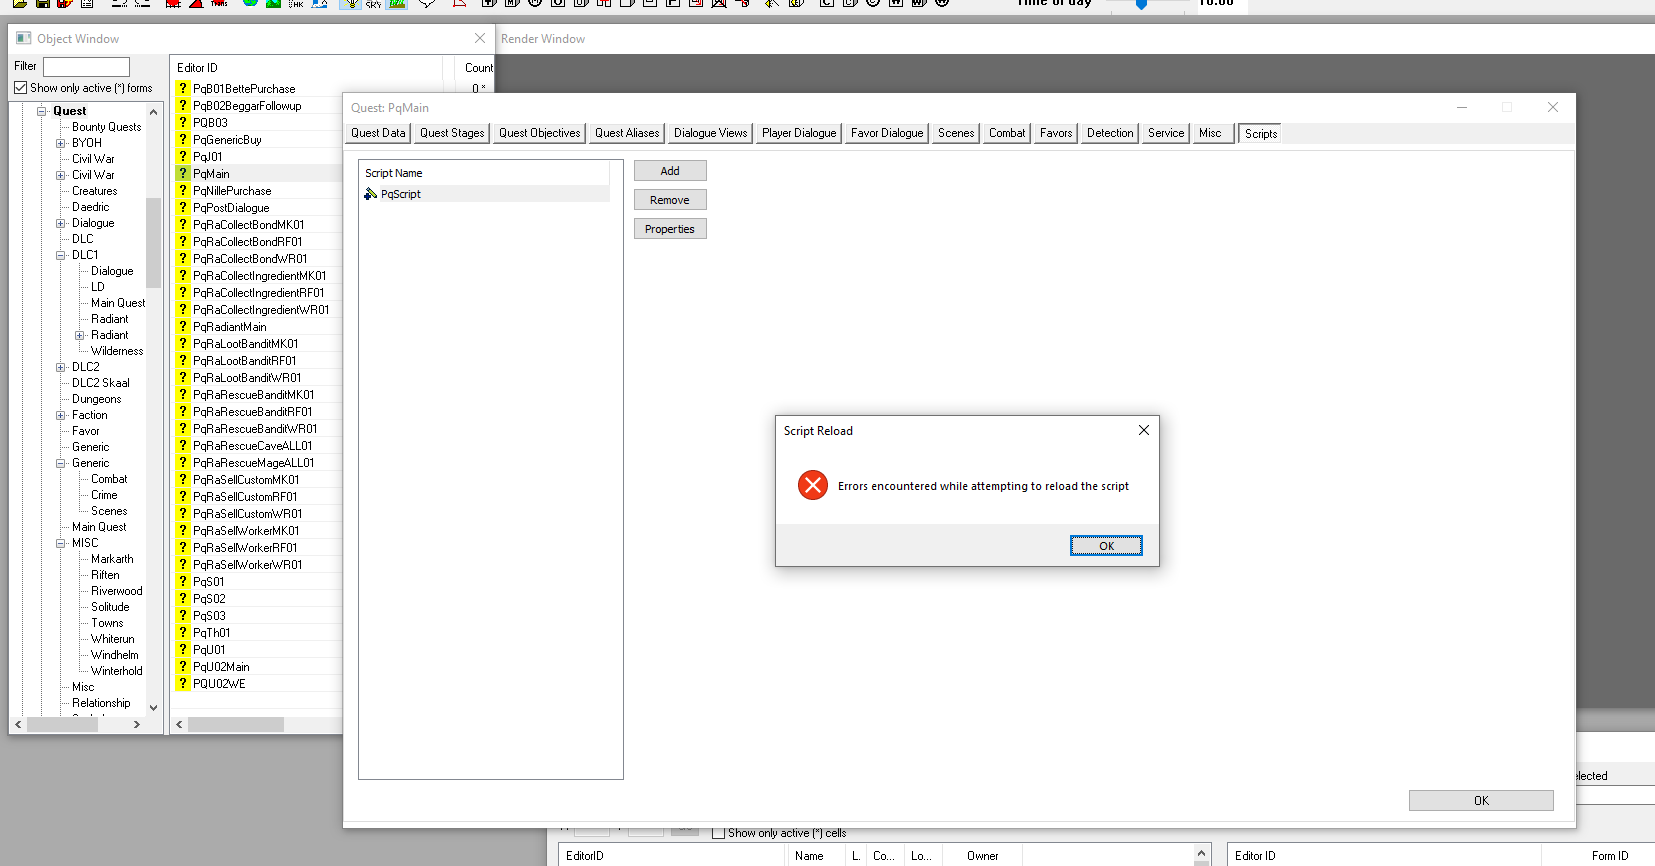1655x866 pixels.
Task: Sort by the Editor ID column header
Action: pos(308,68)
